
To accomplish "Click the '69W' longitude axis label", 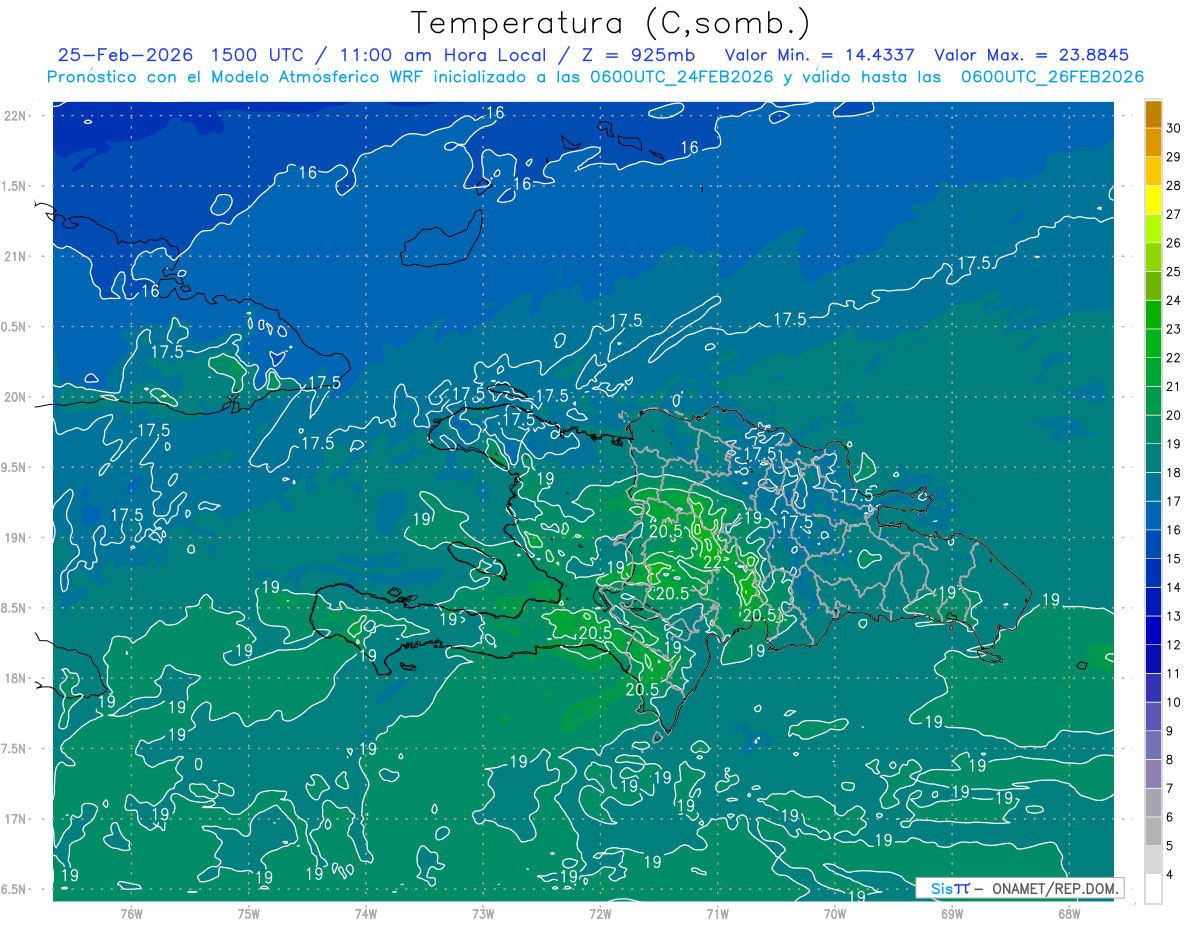I will pos(952,913).
